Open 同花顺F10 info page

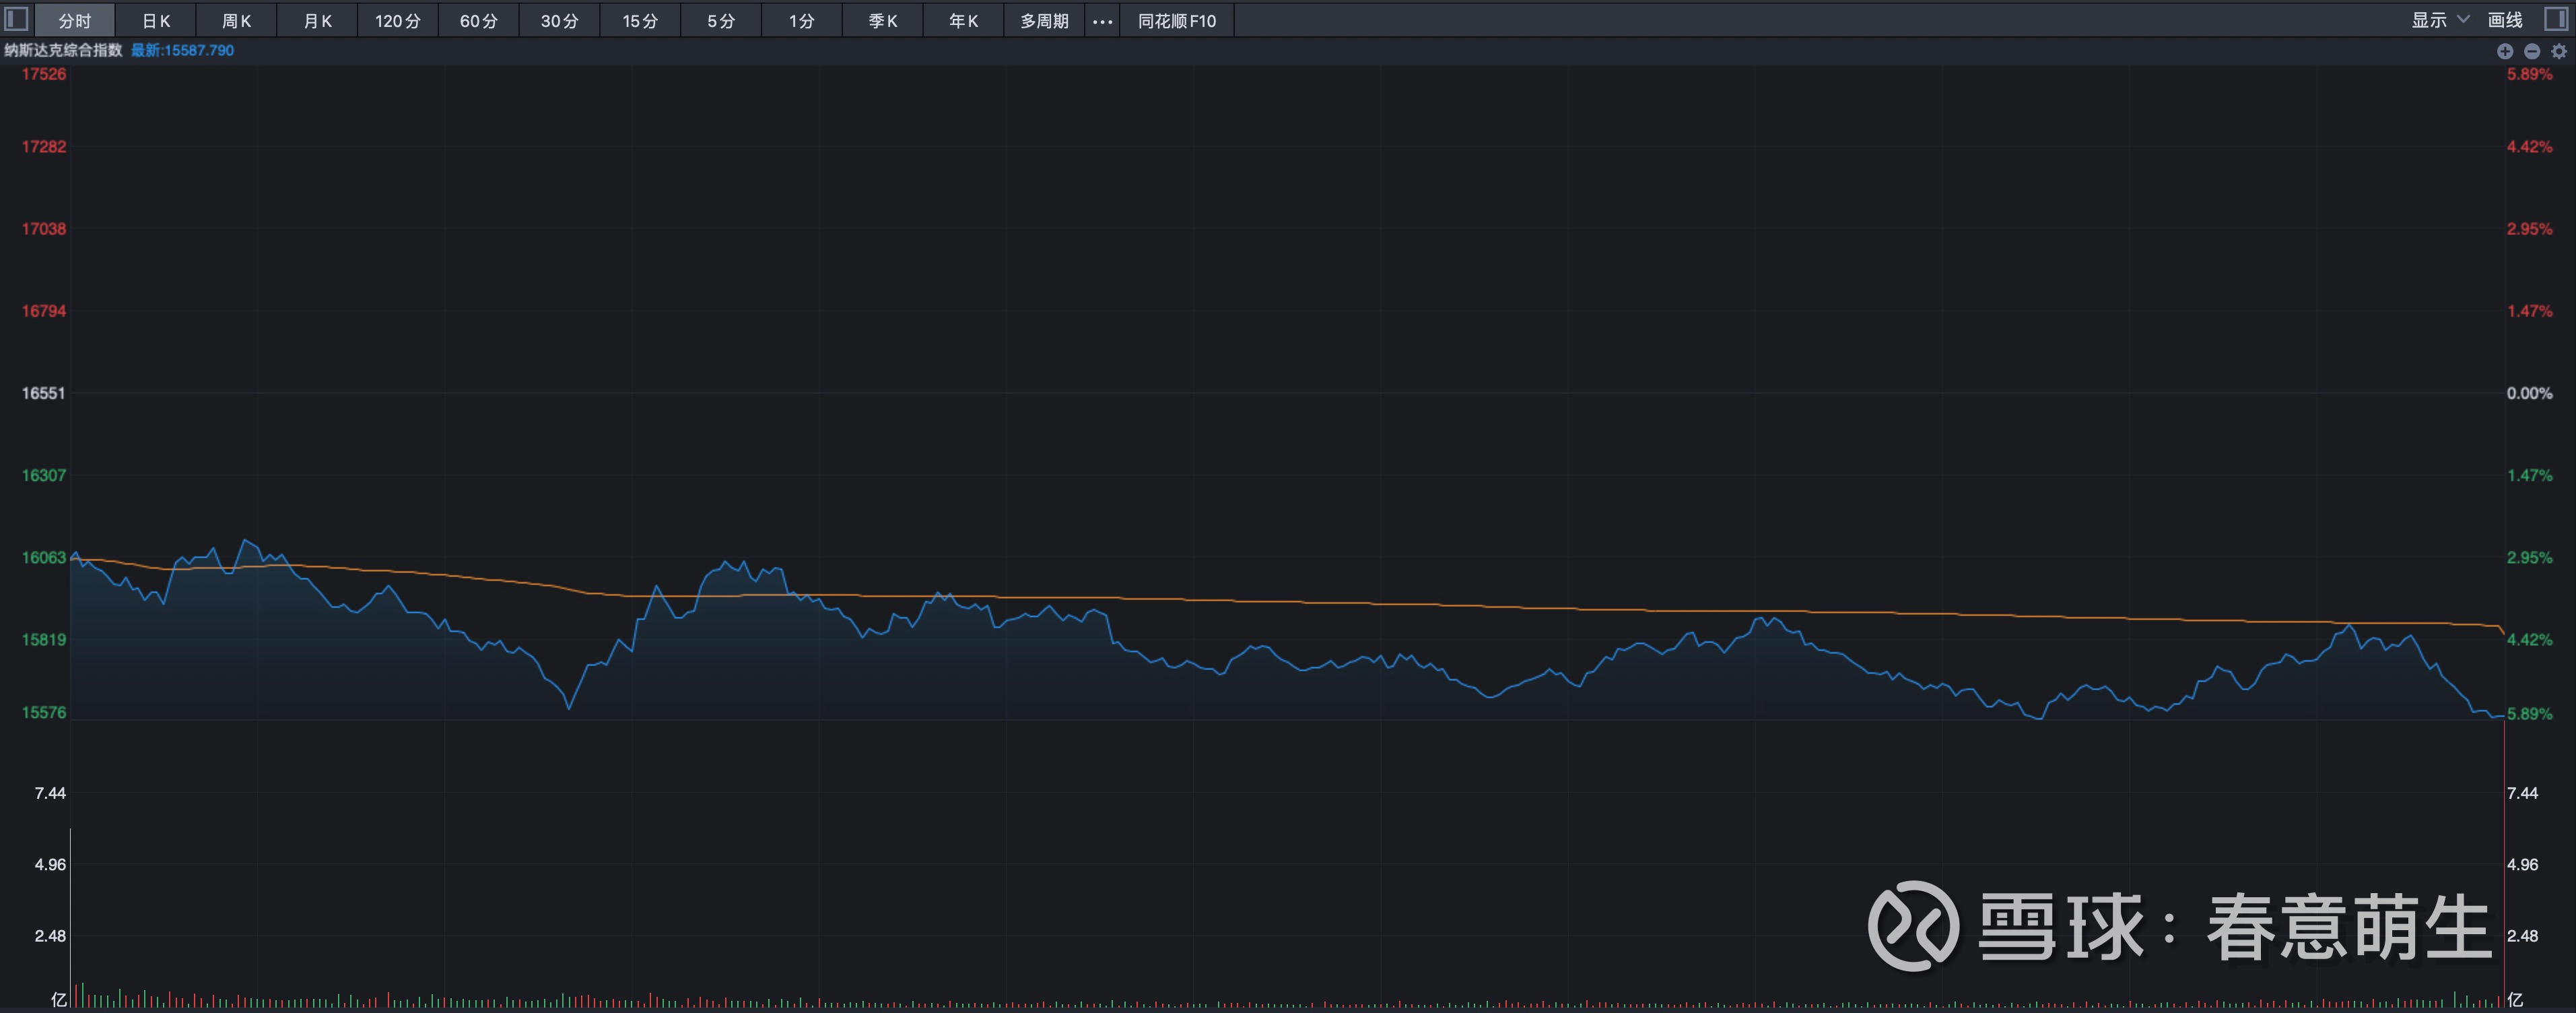pyautogui.click(x=1177, y=21)
